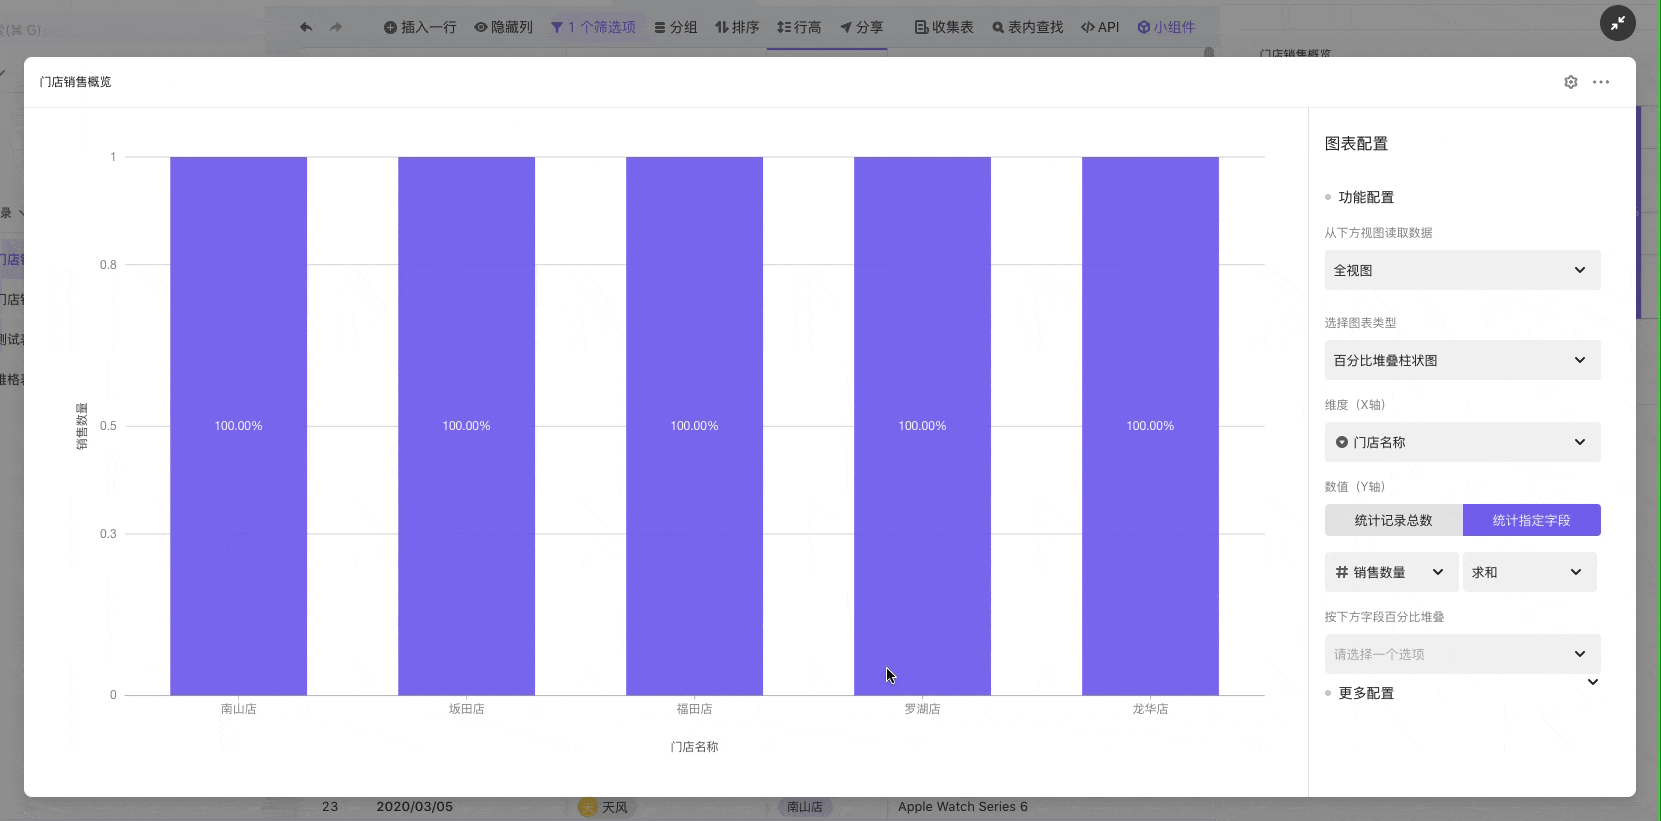The width and height of the screenshot is (1661, 821).
Task: Click the redo arrow icon
Action: coord(336,27)
